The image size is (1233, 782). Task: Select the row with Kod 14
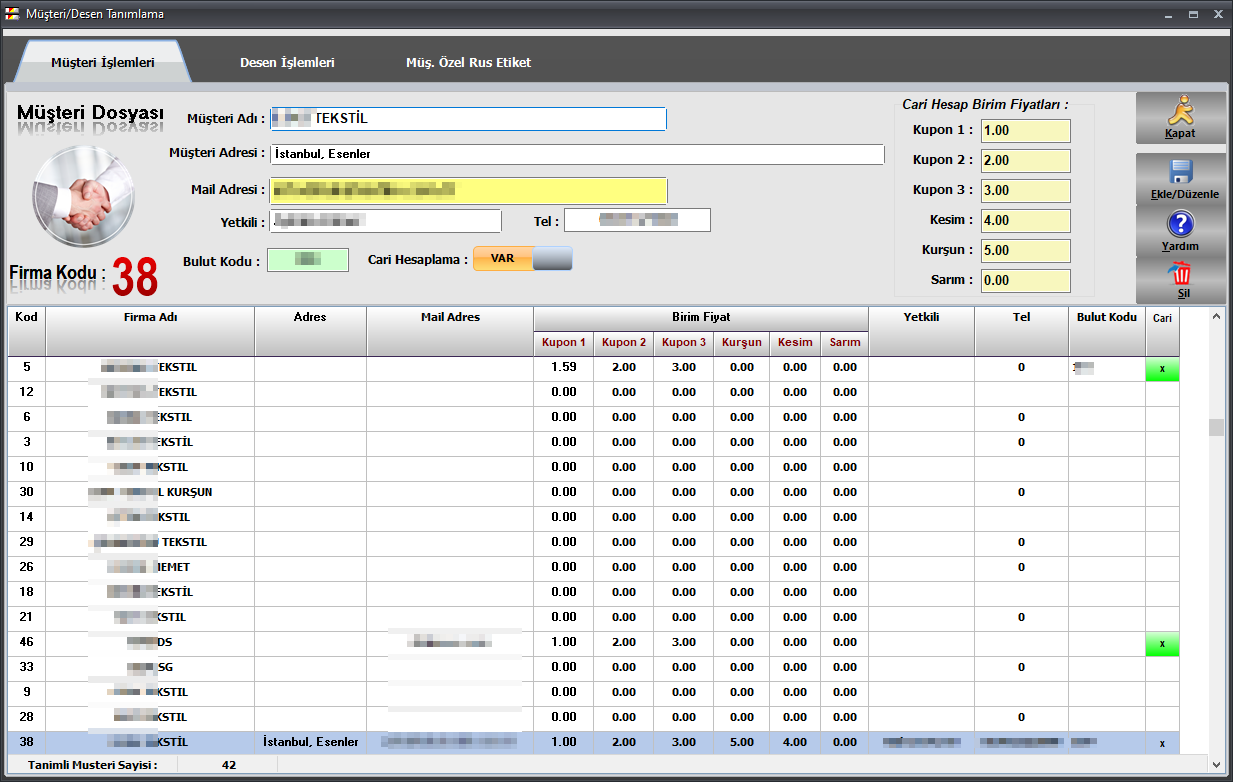pos(594,518)
